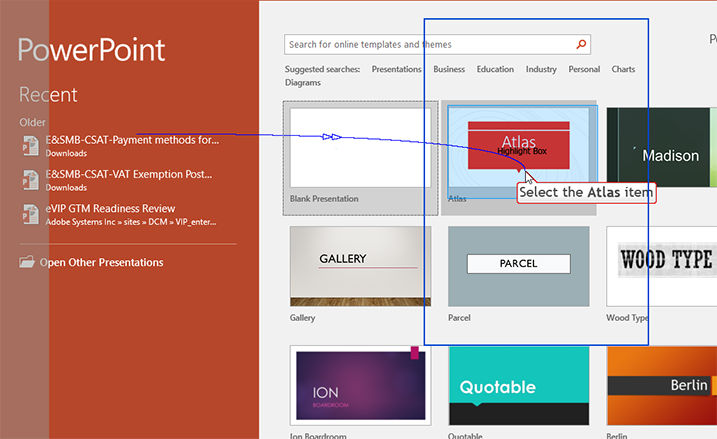Image resolution: width=717 pixels, height=439 pixels.
Task: Select the Business suggested search
Action: (449, 69)
